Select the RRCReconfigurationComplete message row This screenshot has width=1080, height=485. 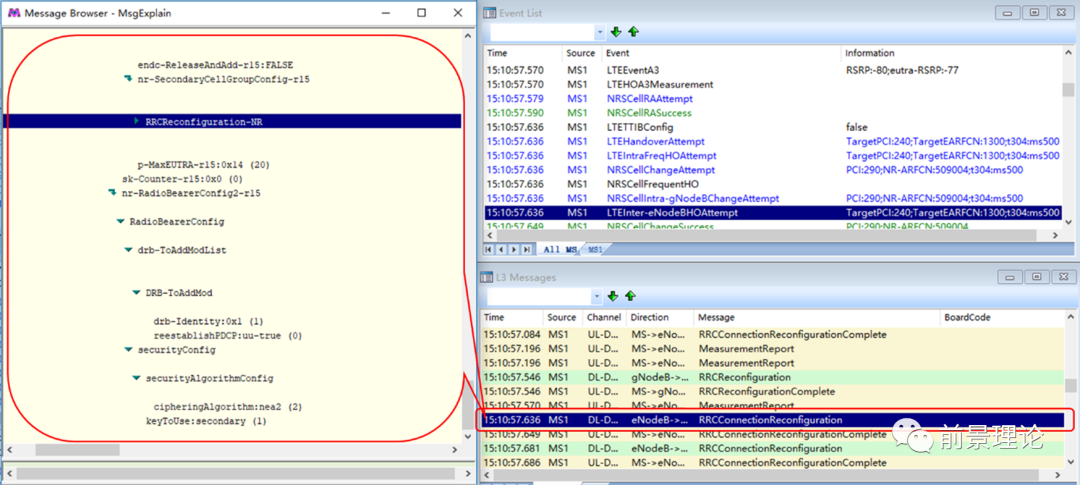coord(773,392)
